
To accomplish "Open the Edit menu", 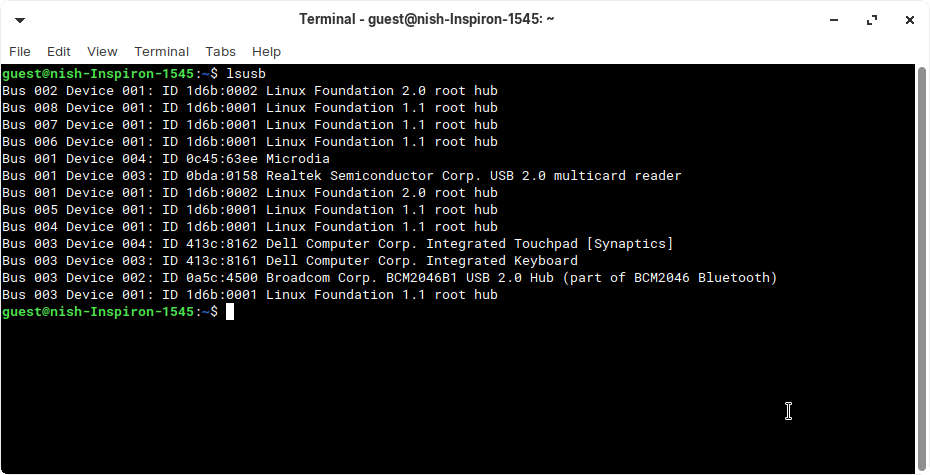I will pos(59,52).
